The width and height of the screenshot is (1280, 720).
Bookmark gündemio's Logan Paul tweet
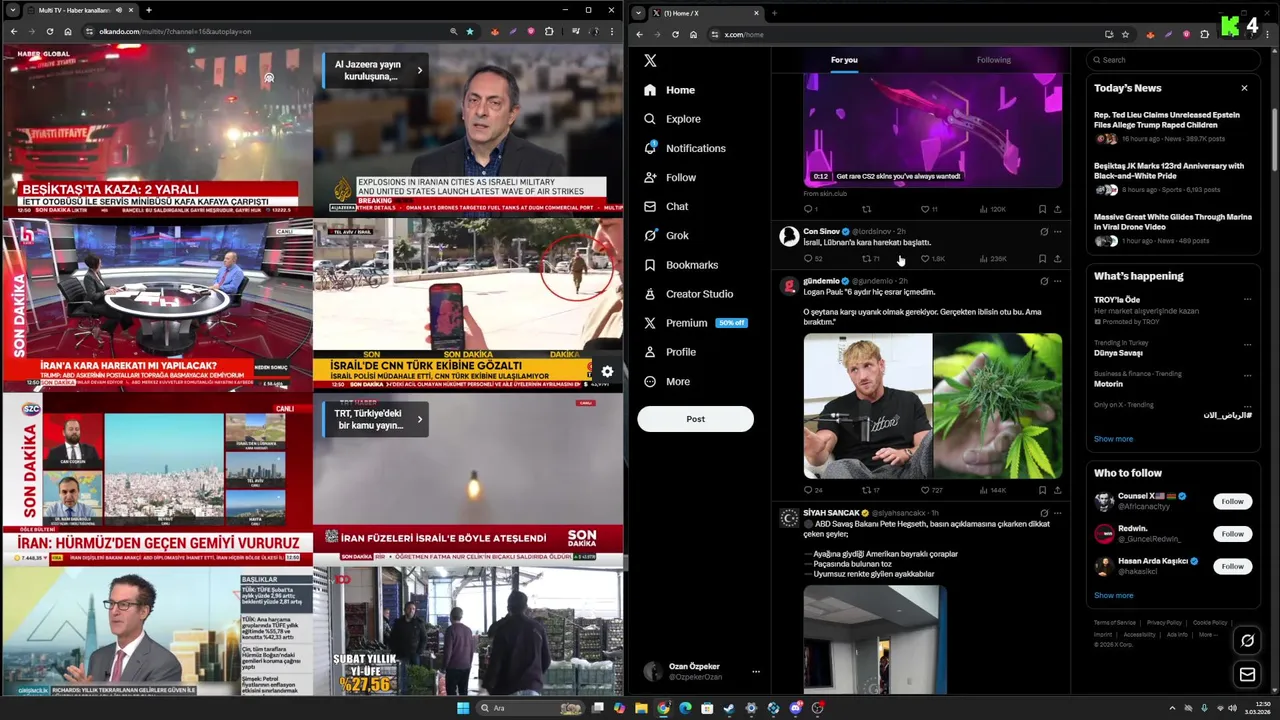click(x=1042, y=490)
